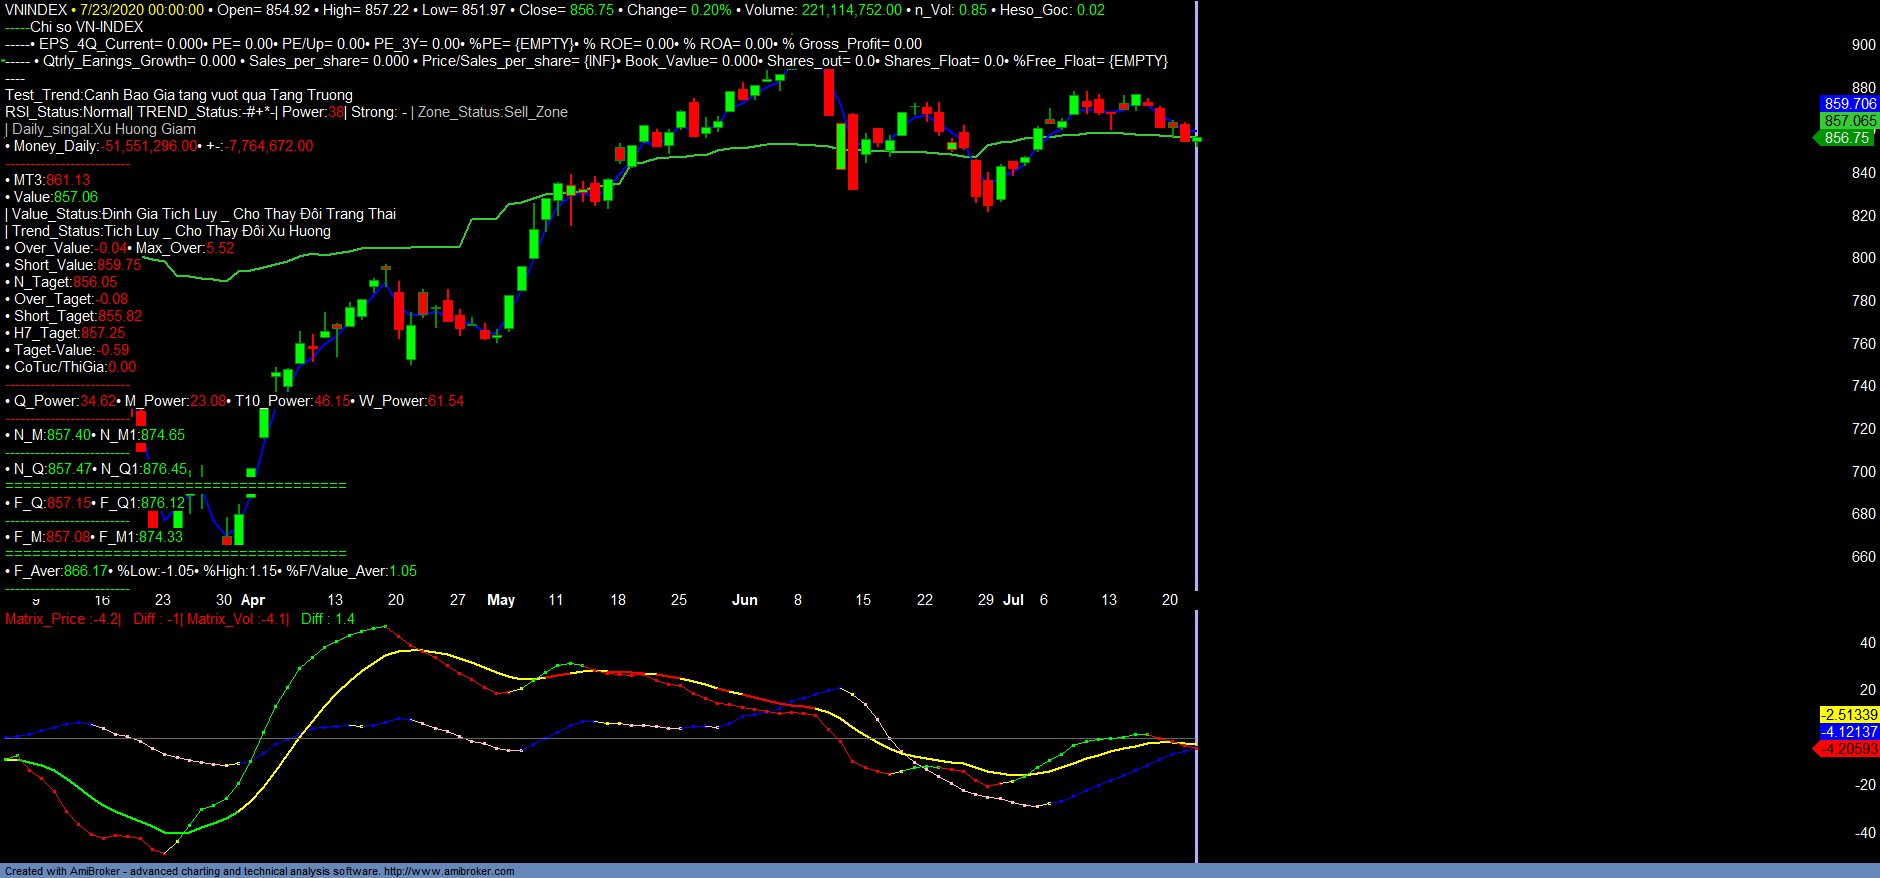Viewport: 1880px width, 878px height.
Task: Click the blue 859.706 price tag
Action: click(x=1849, y=104)
